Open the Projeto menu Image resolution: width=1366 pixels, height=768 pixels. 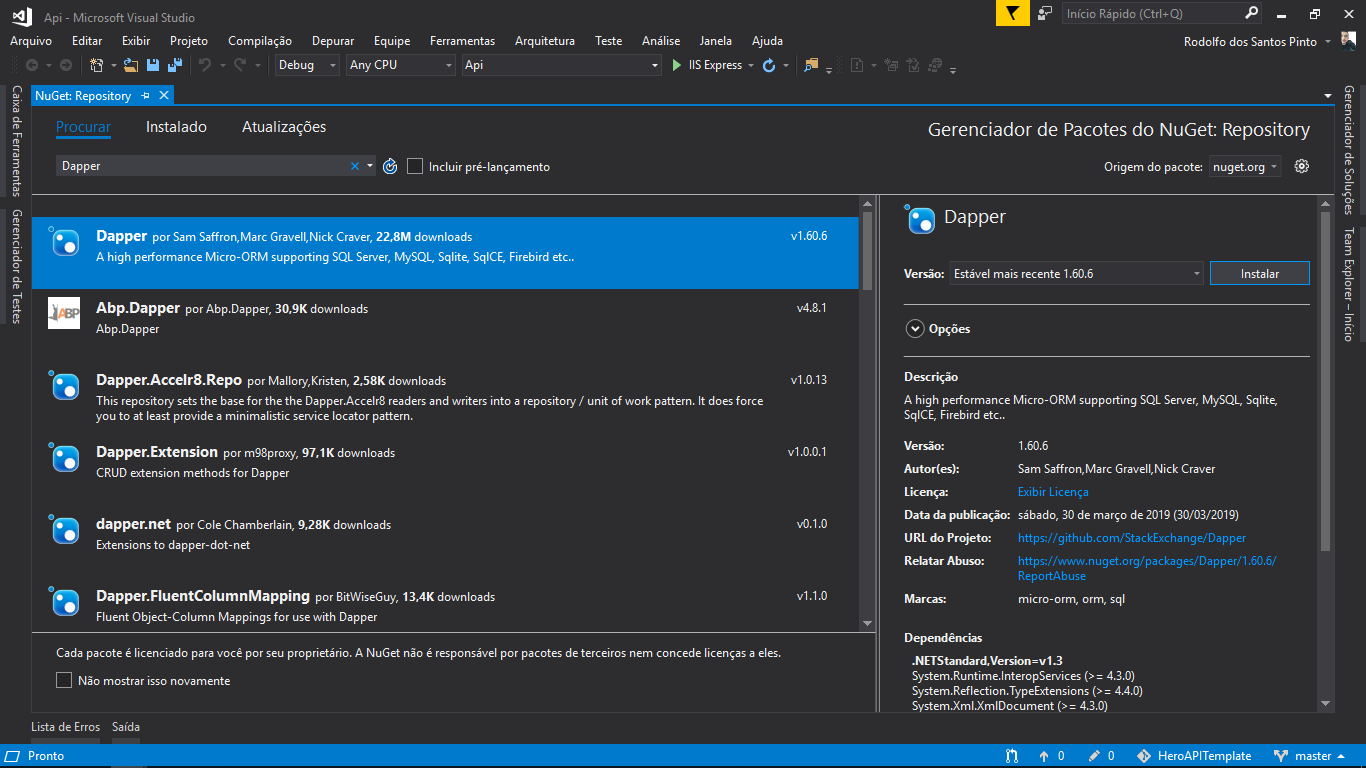(189, 41)
